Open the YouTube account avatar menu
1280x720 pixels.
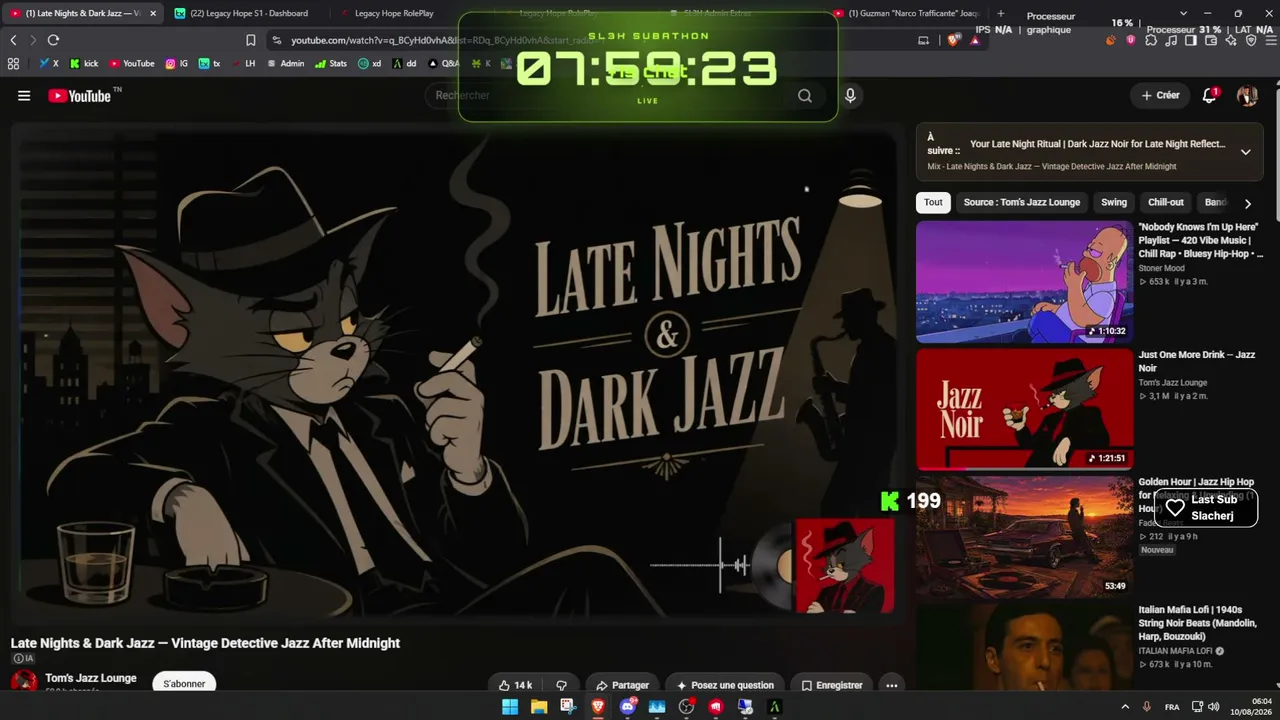[x=1247, y=95]
